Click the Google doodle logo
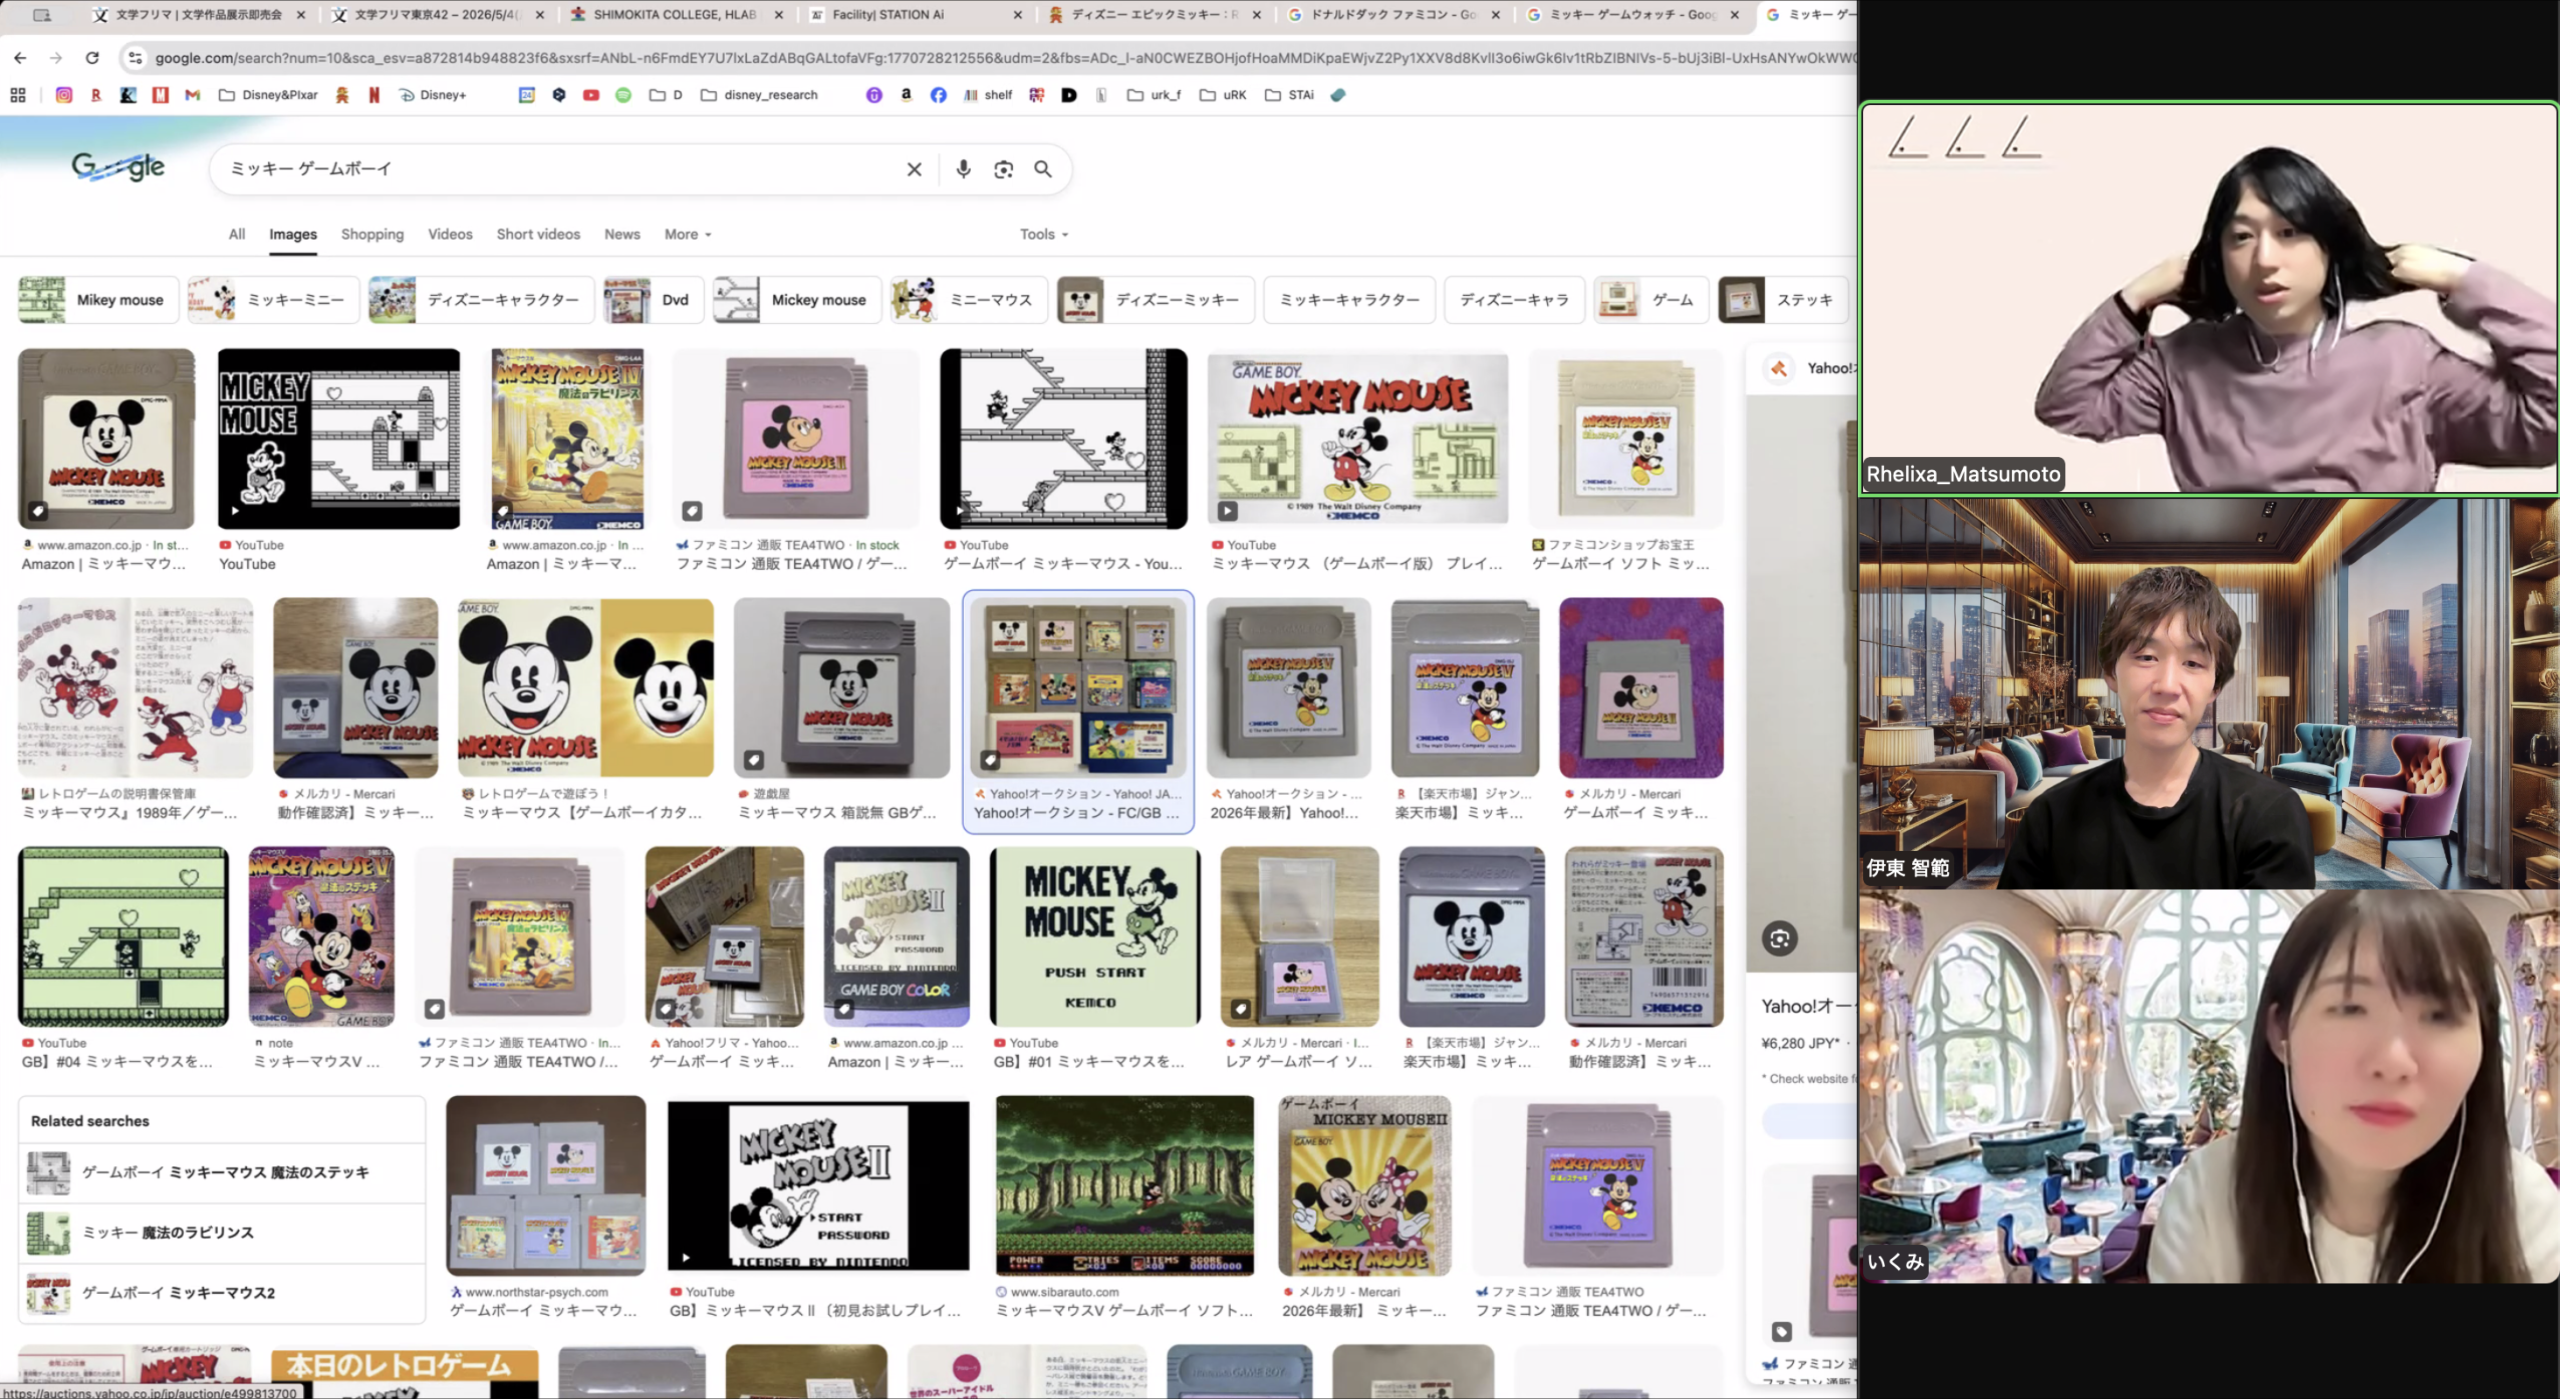 pos(118,167)
